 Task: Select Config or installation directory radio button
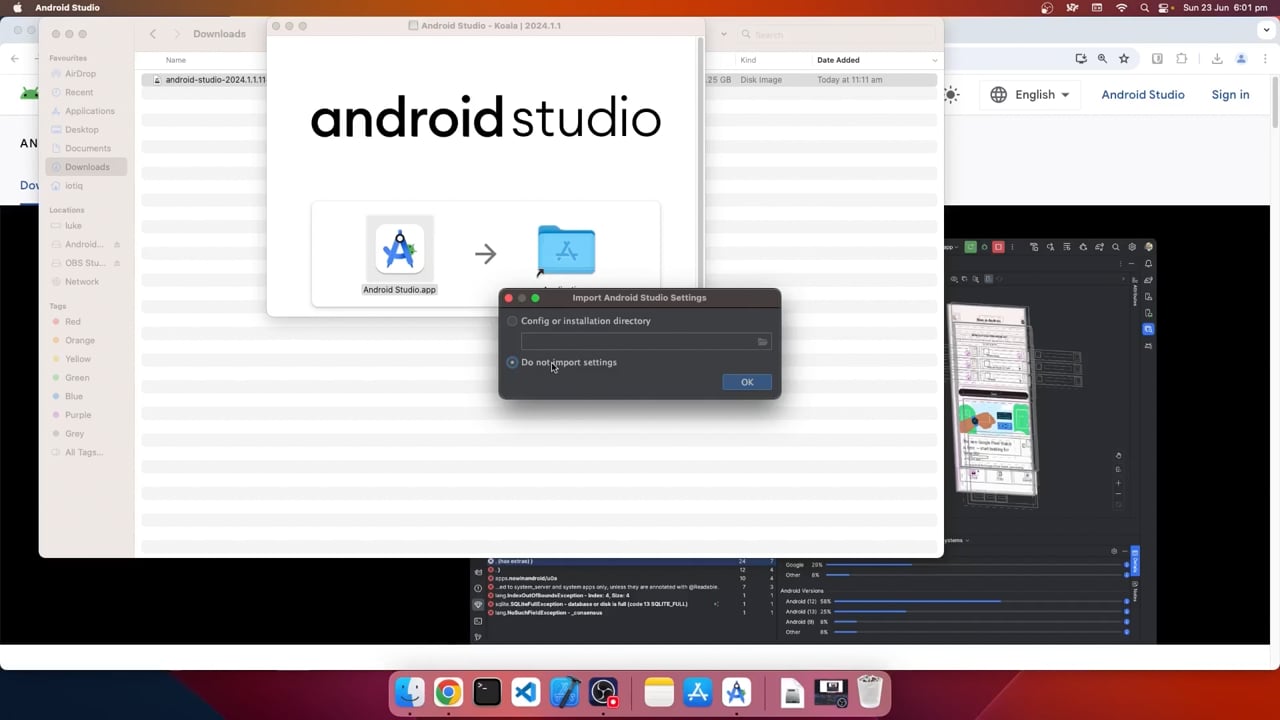point(512,321)
